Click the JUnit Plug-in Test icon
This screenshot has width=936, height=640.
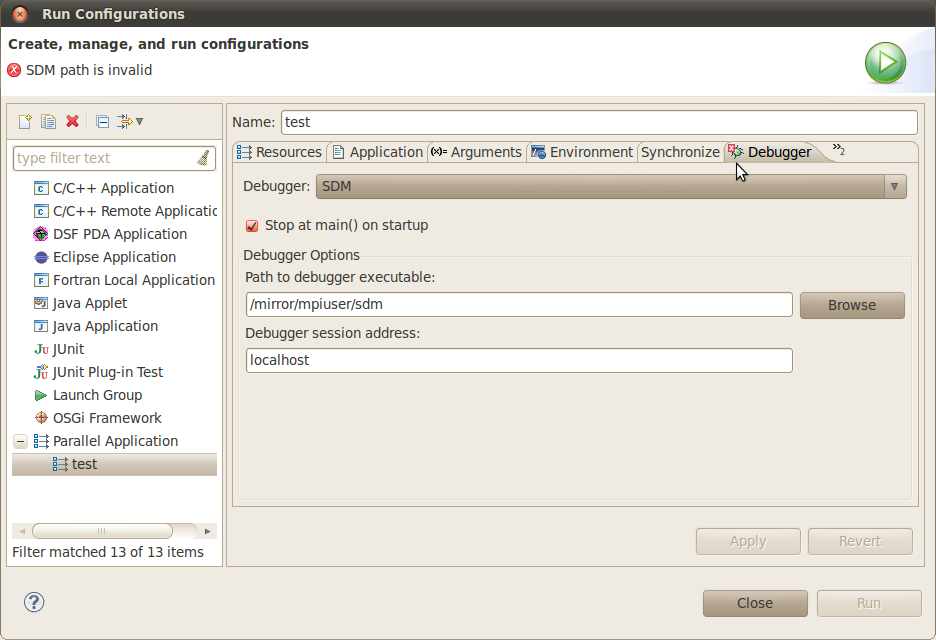coord(41,372)
